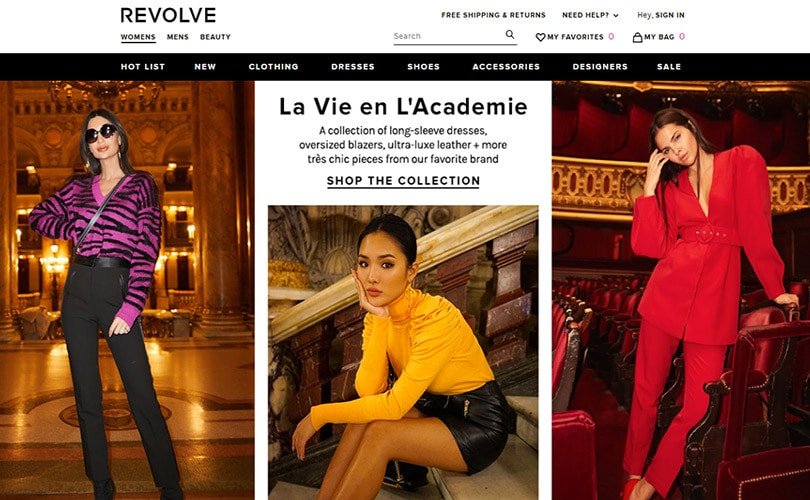This screenshot has width=810, height=500.
Task: Open the Dresses menu
Action: click(x=353, y=67)
